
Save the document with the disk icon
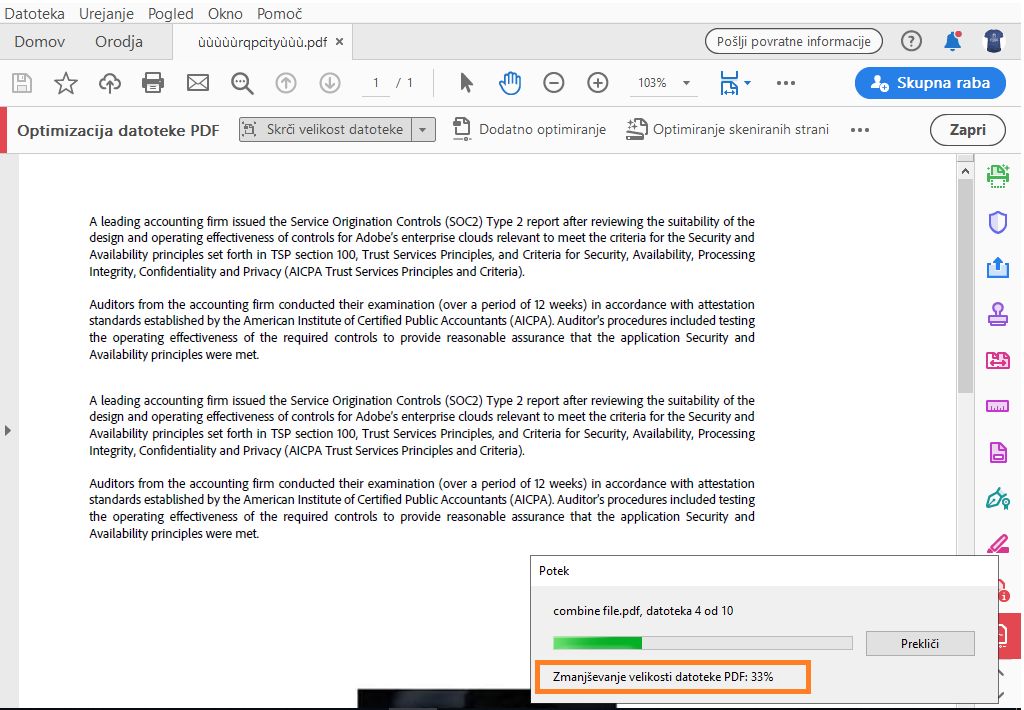coord(22,83)
